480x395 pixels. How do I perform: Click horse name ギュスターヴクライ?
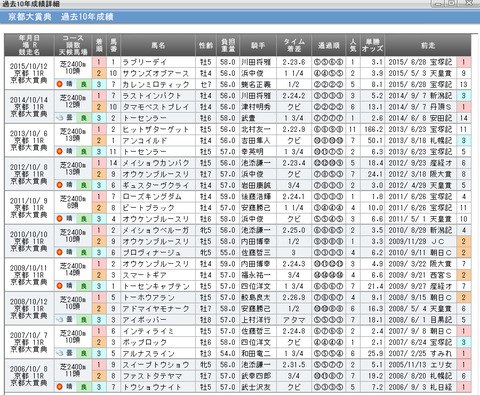click(x=156, y=185)
